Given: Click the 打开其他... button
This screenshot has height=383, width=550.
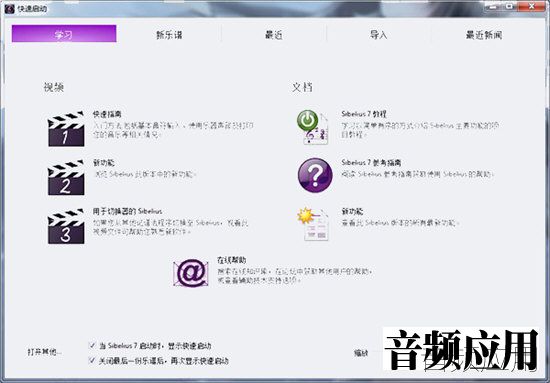Looking at the screenshot, I should tap(45, 352).
